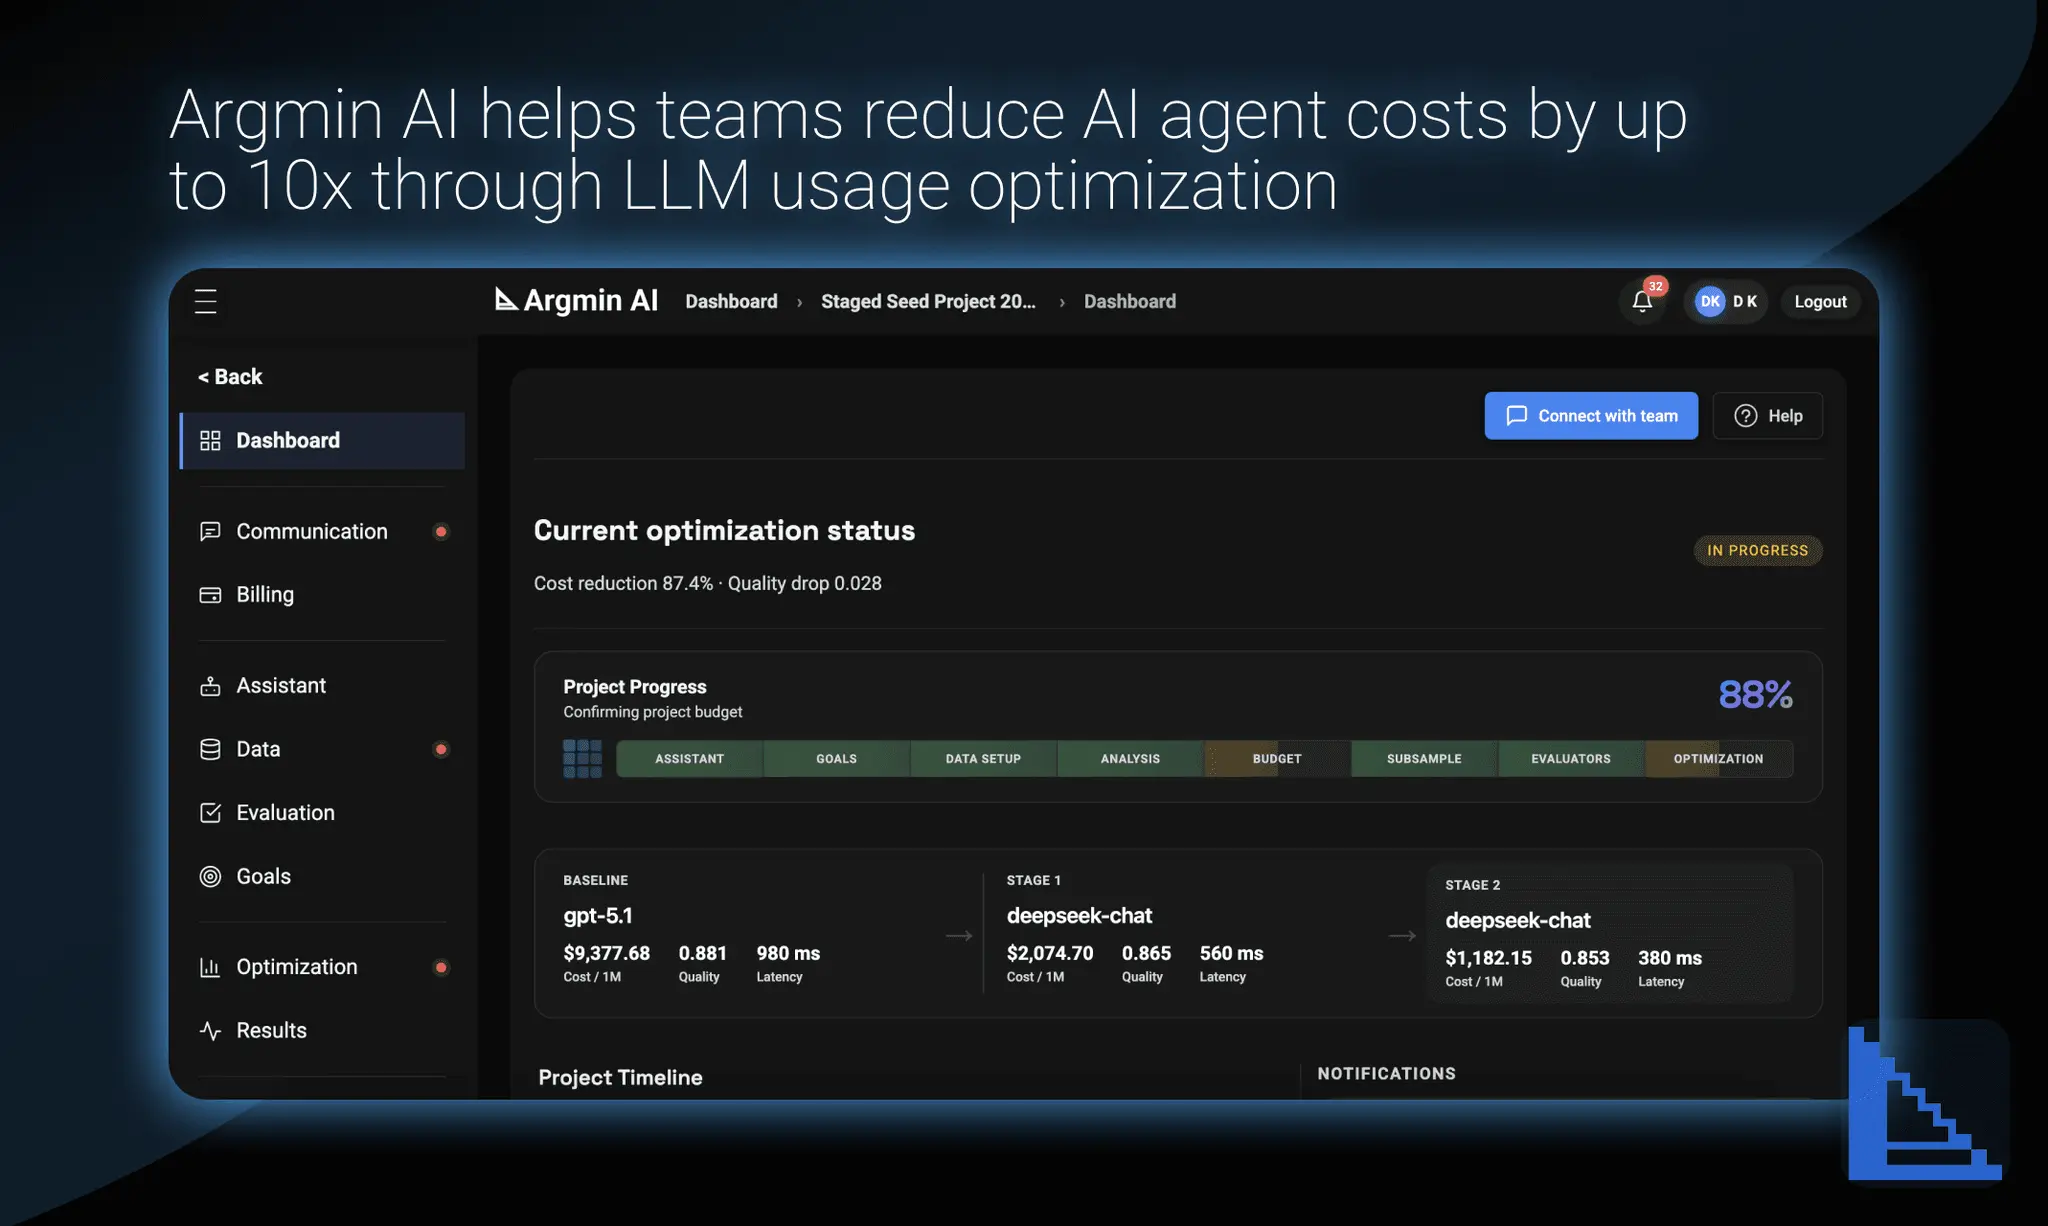Go to Billing in the sidebar
2048x1226 pixels.
coord(322,595)
